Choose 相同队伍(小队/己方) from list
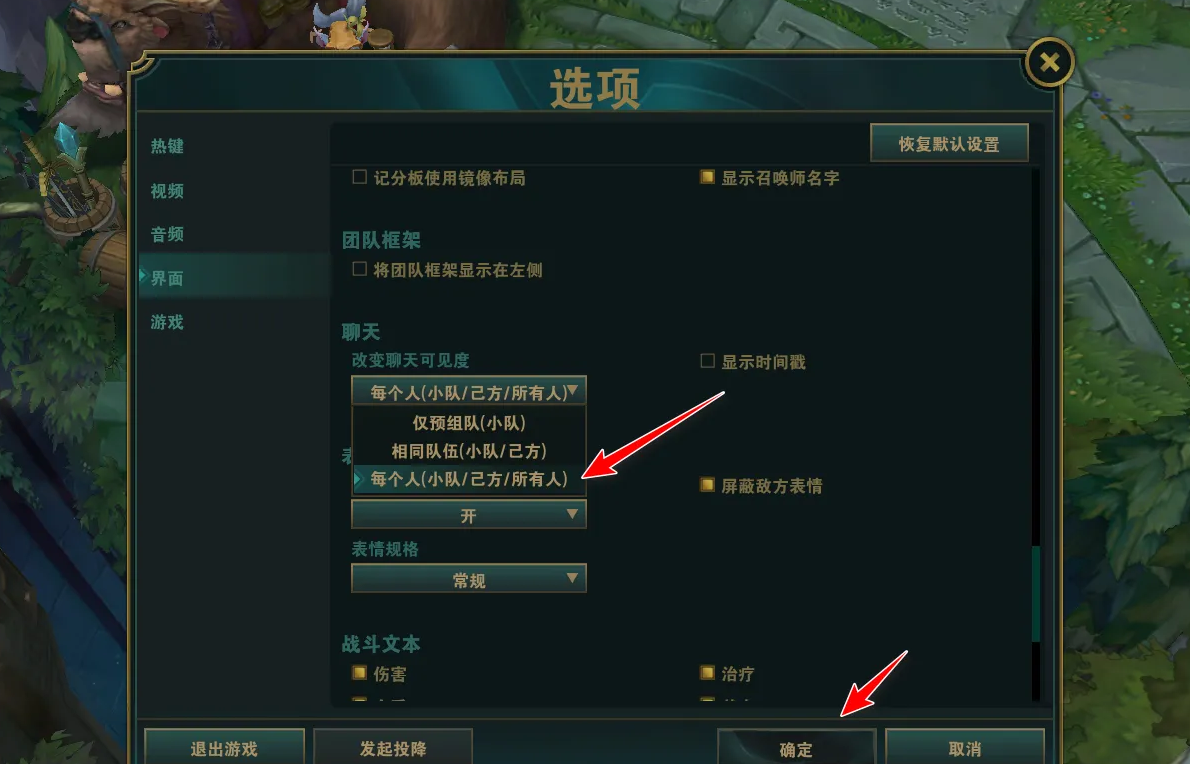Screen dimensions: 1190x764 click(469, 451)
